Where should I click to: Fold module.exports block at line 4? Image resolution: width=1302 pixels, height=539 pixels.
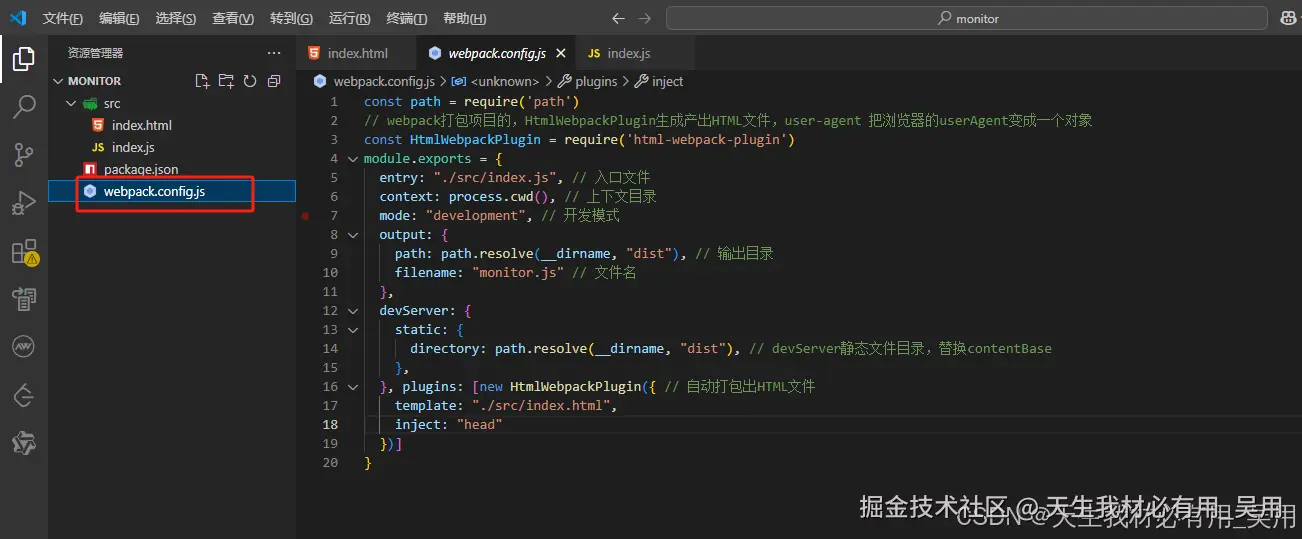[352, 159]
